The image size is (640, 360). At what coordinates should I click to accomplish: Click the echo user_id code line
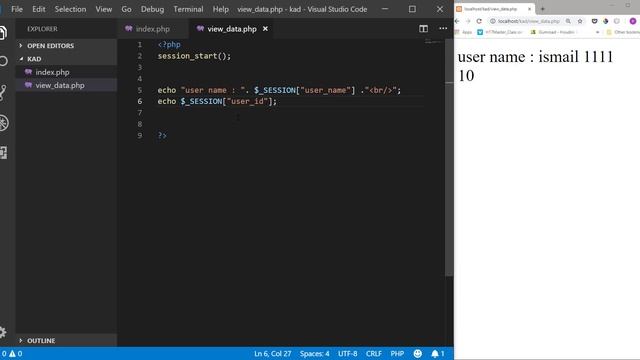point(217,101)
